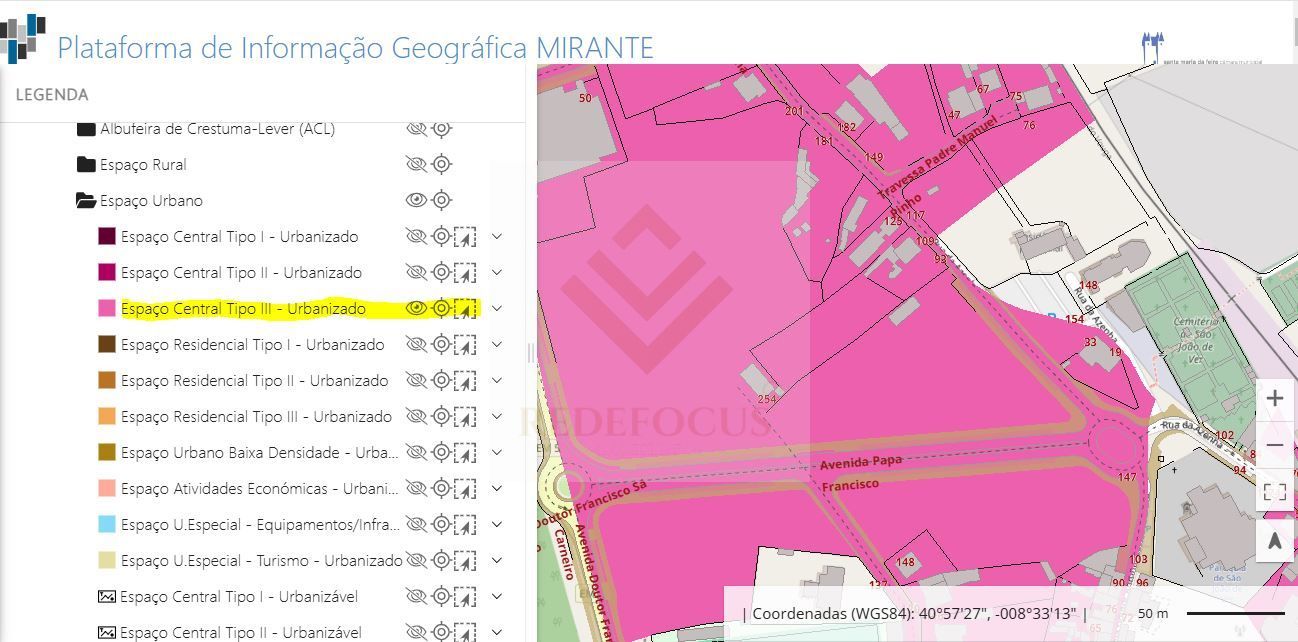
Task: Select Espaço Urbano Baixa Densidade layer name
Action: coord(258,453)
